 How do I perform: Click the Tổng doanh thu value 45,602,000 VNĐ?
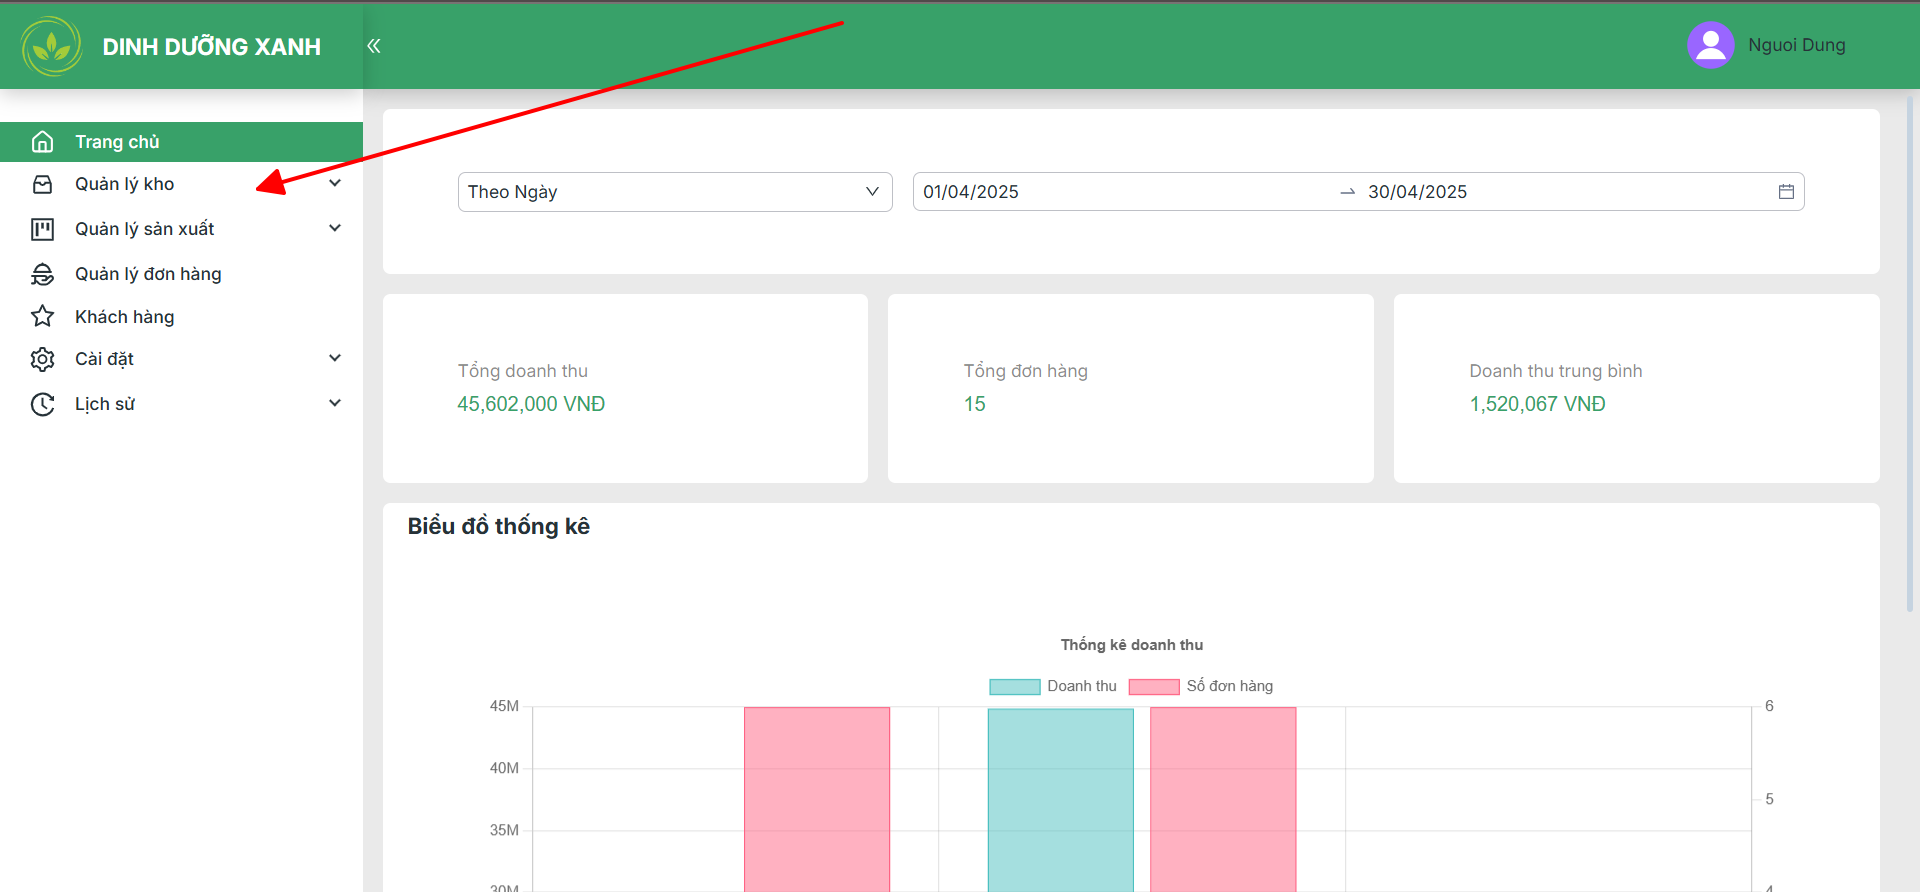pos(531,404)
